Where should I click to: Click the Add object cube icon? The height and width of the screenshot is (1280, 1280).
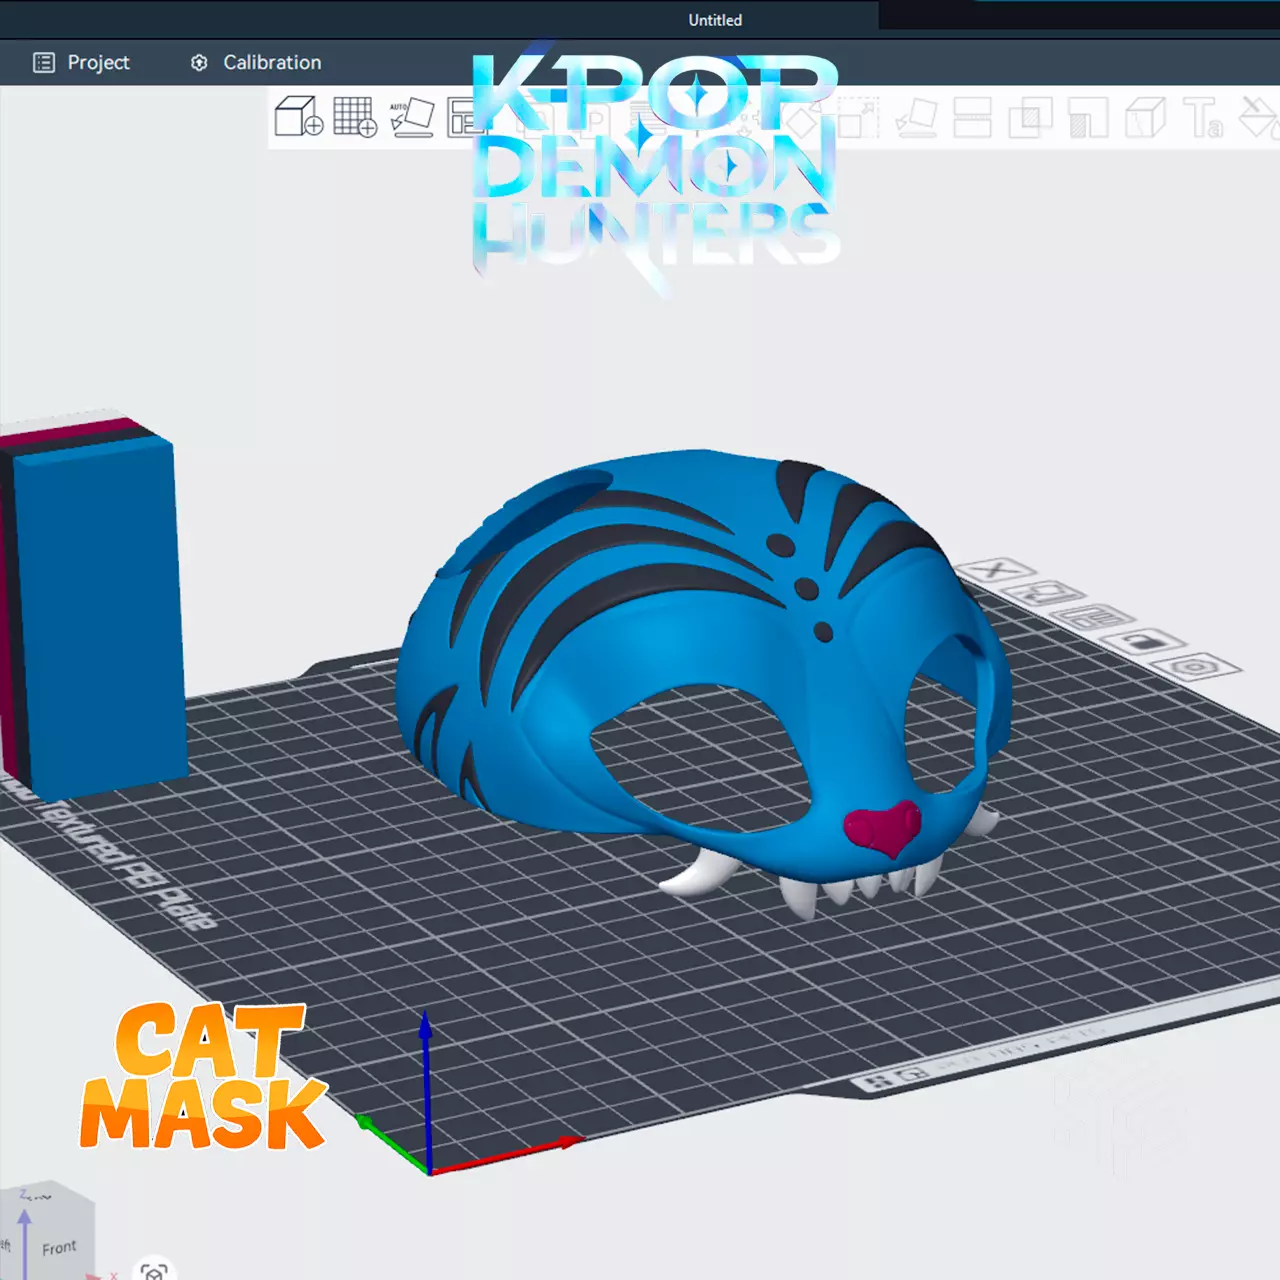298,117
